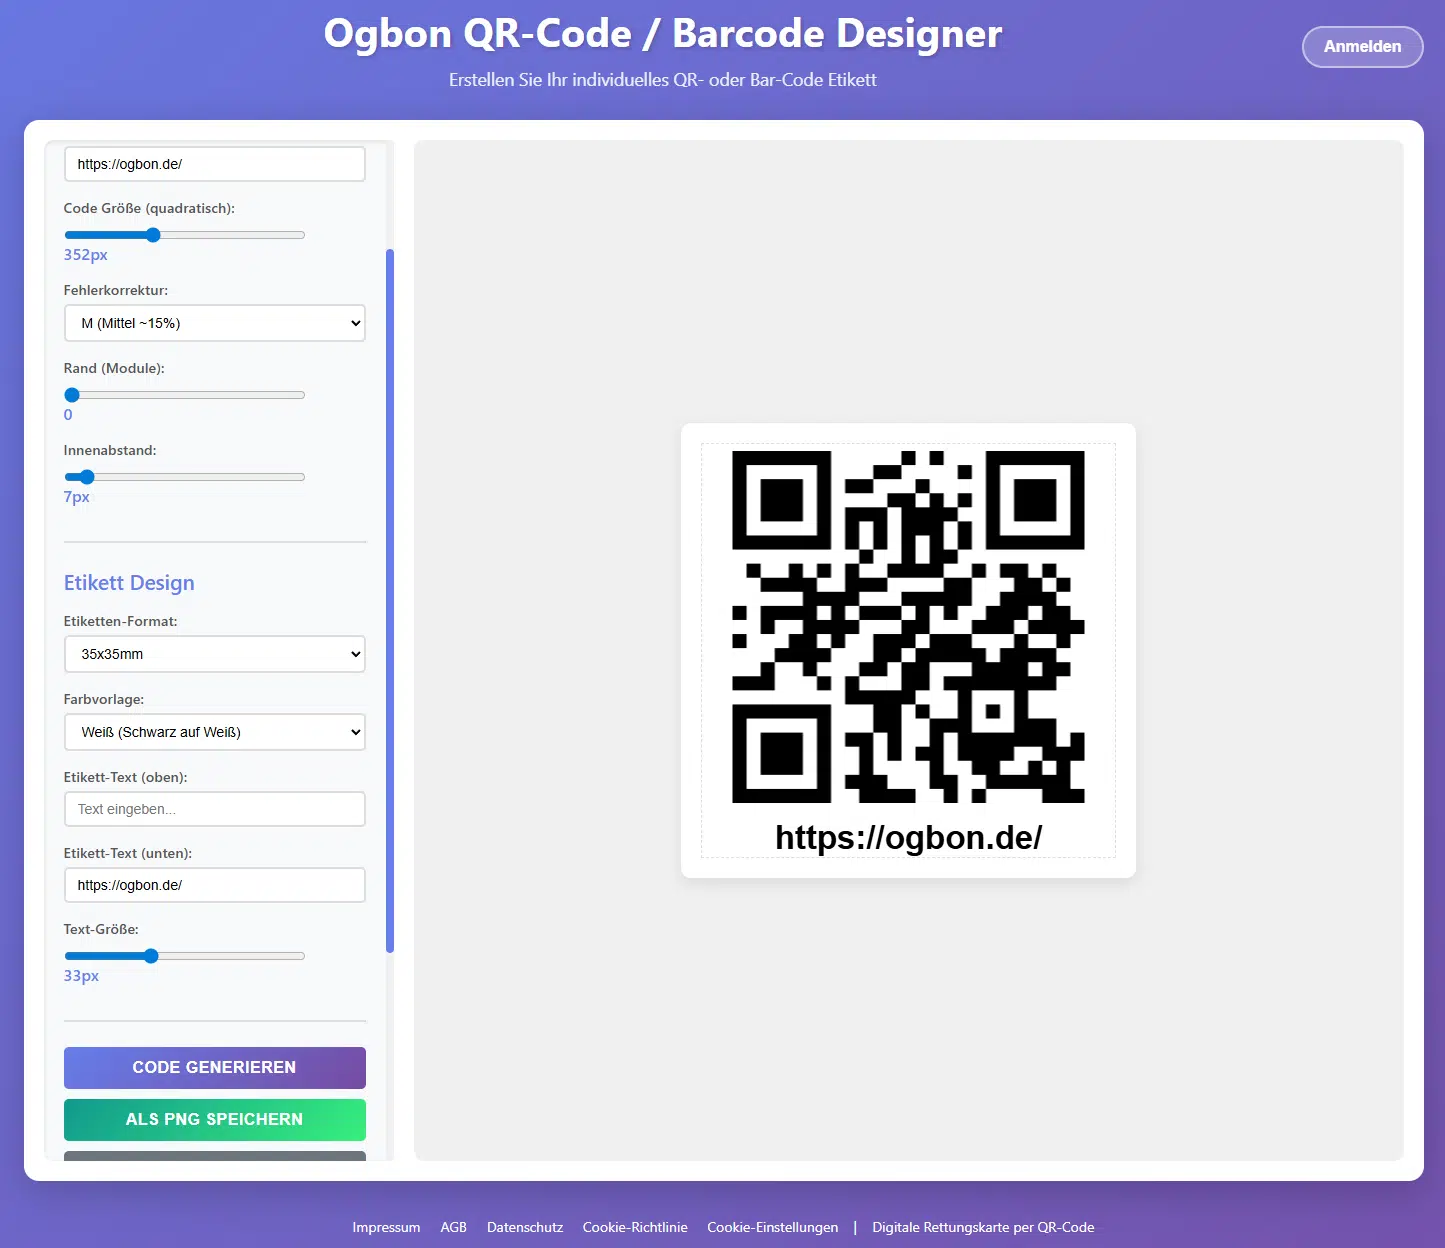Click Als PNG Speichern button
Screen dimensions: 1445x1248
tap(214, 1119)
